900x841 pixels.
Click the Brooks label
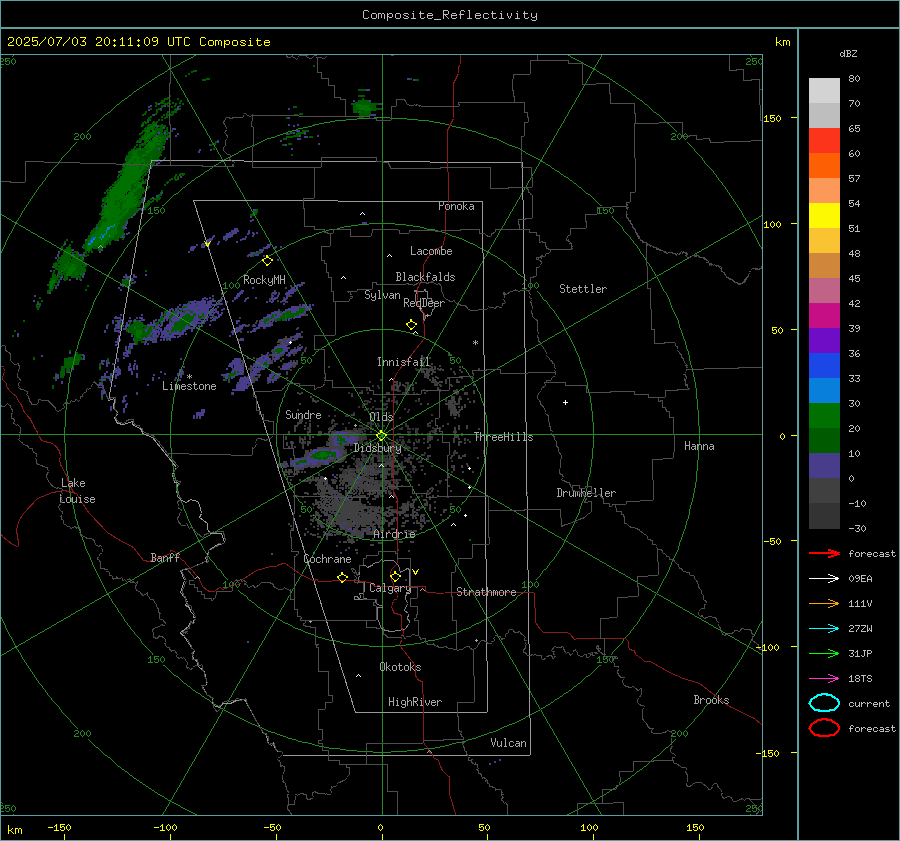click(x=711, y=700)
